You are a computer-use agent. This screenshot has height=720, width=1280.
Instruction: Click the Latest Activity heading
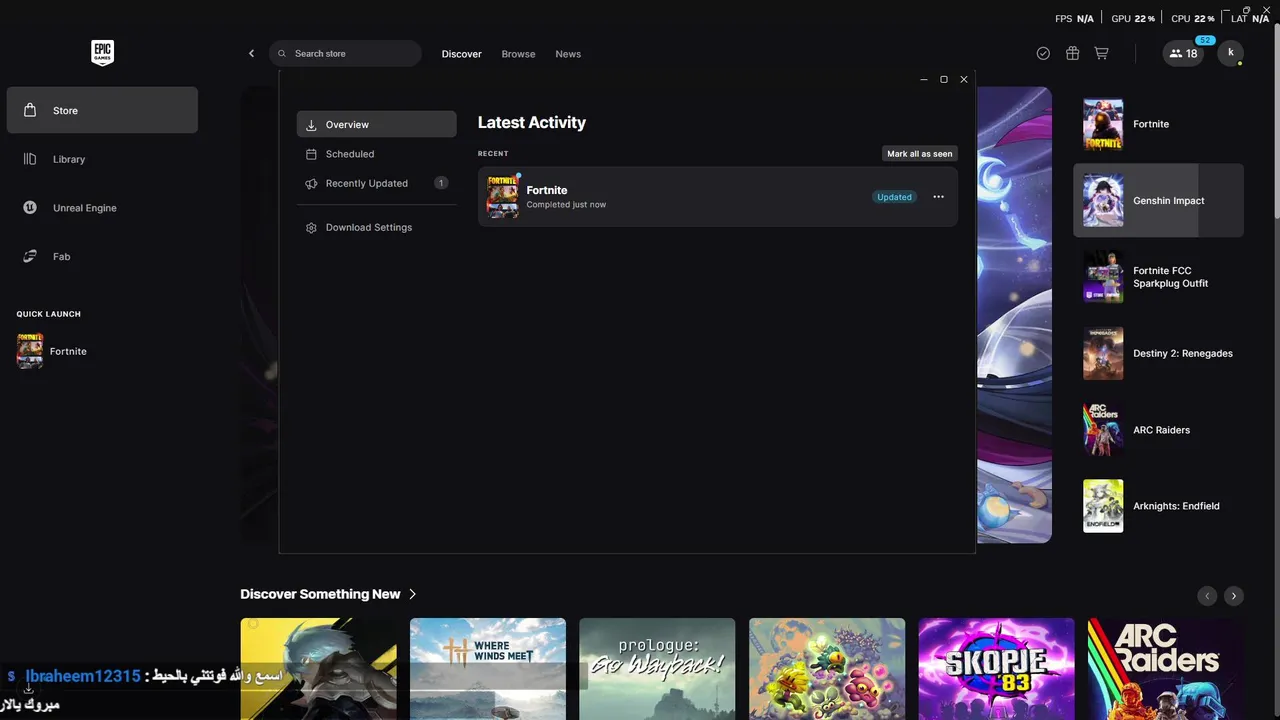tap(532, 122)
